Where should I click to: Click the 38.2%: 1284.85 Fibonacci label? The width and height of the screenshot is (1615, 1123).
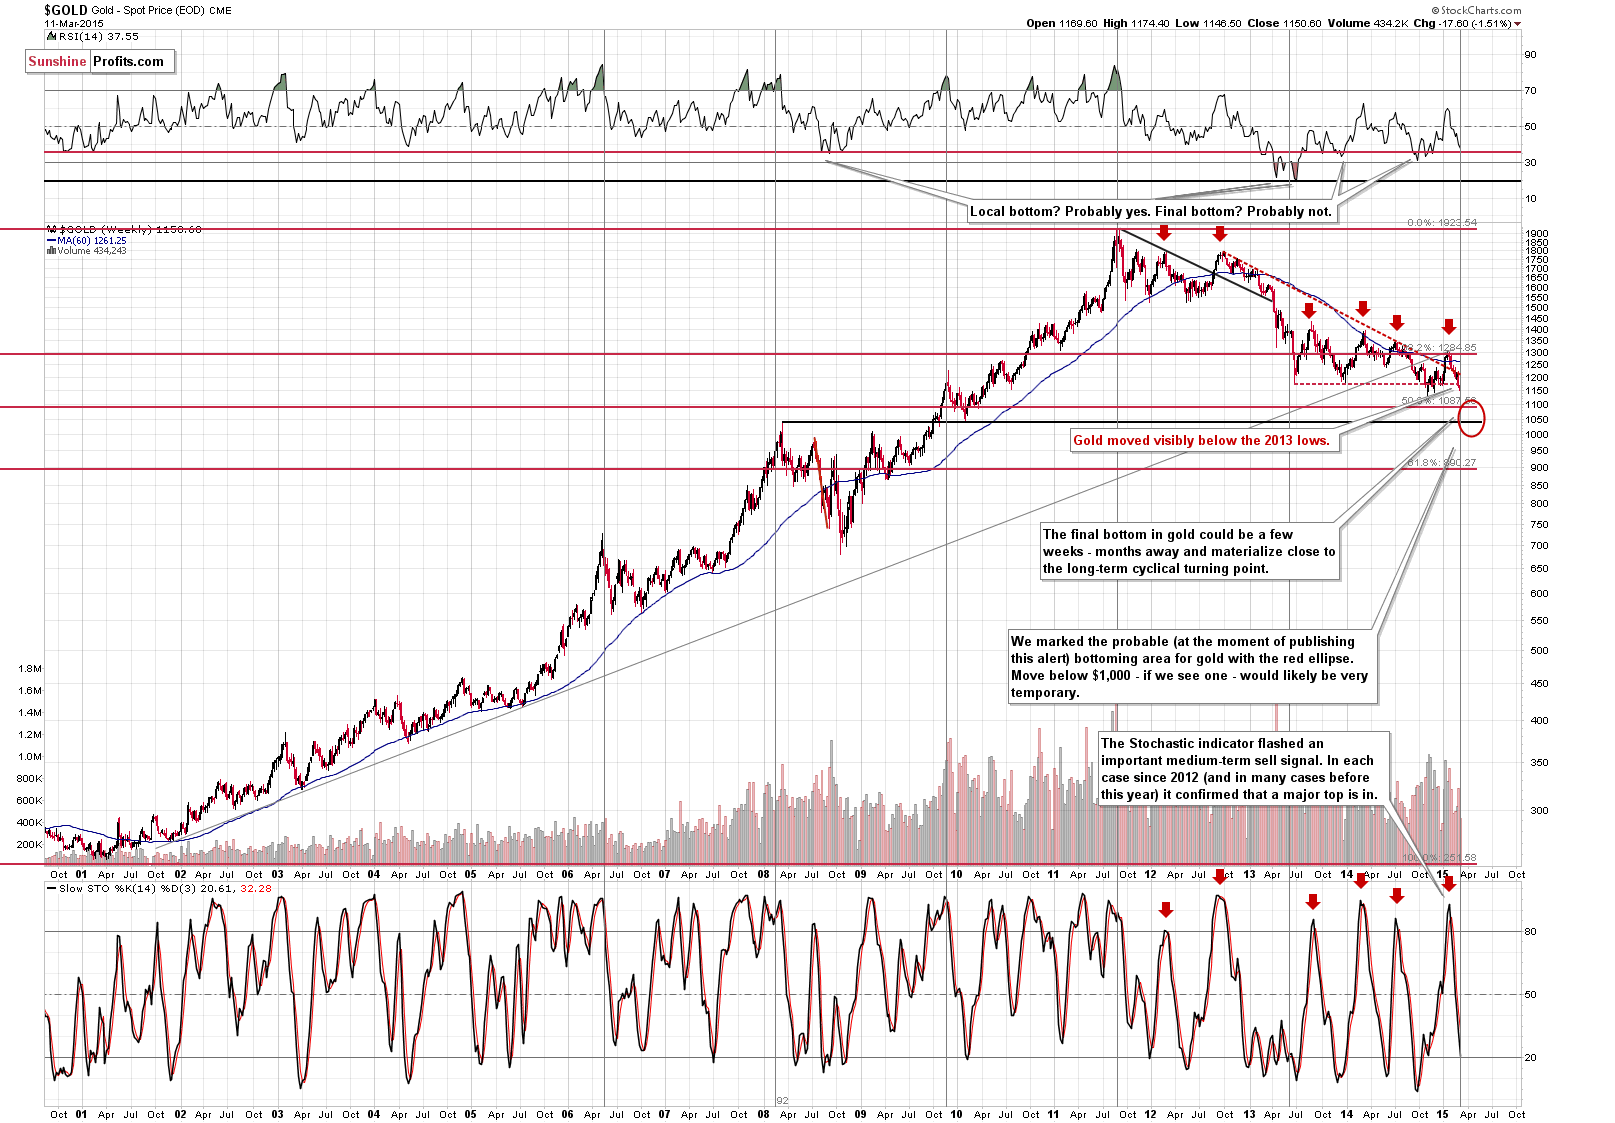(1441, 348)
